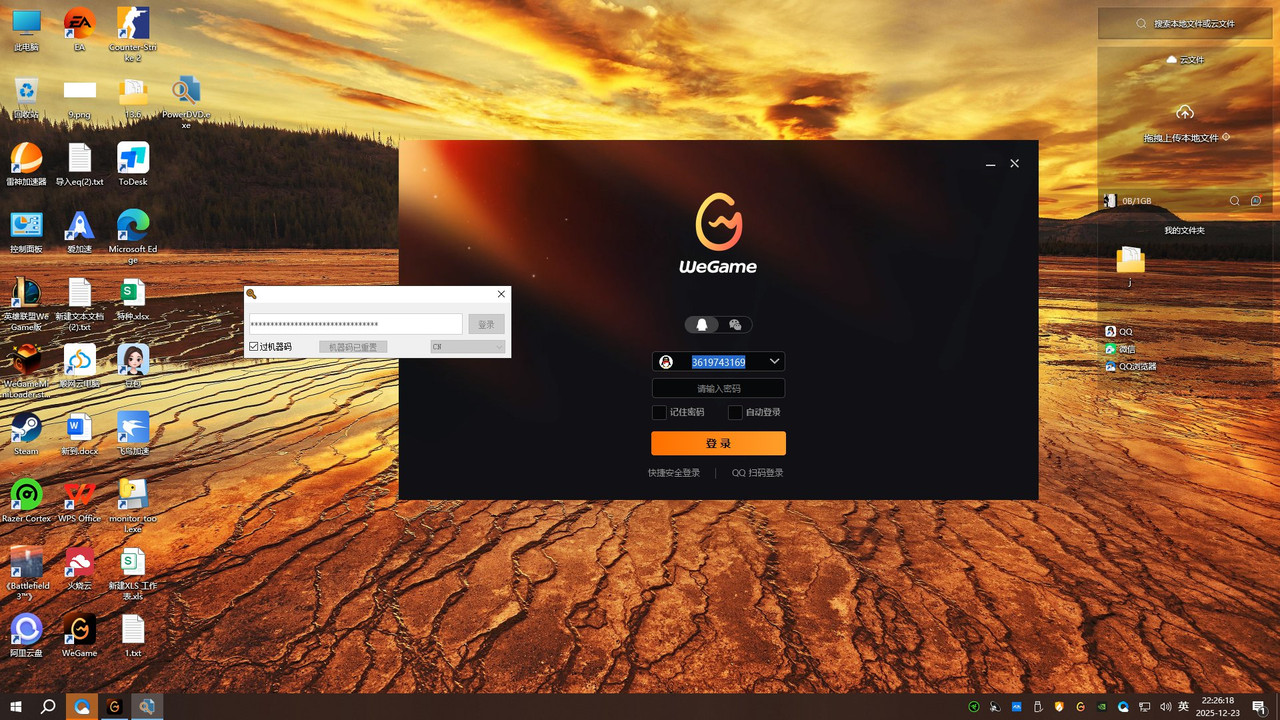Switch to WeChat login mode in WeGame
This screenshot has height=720, width=1280.
[x=735, y=324]
